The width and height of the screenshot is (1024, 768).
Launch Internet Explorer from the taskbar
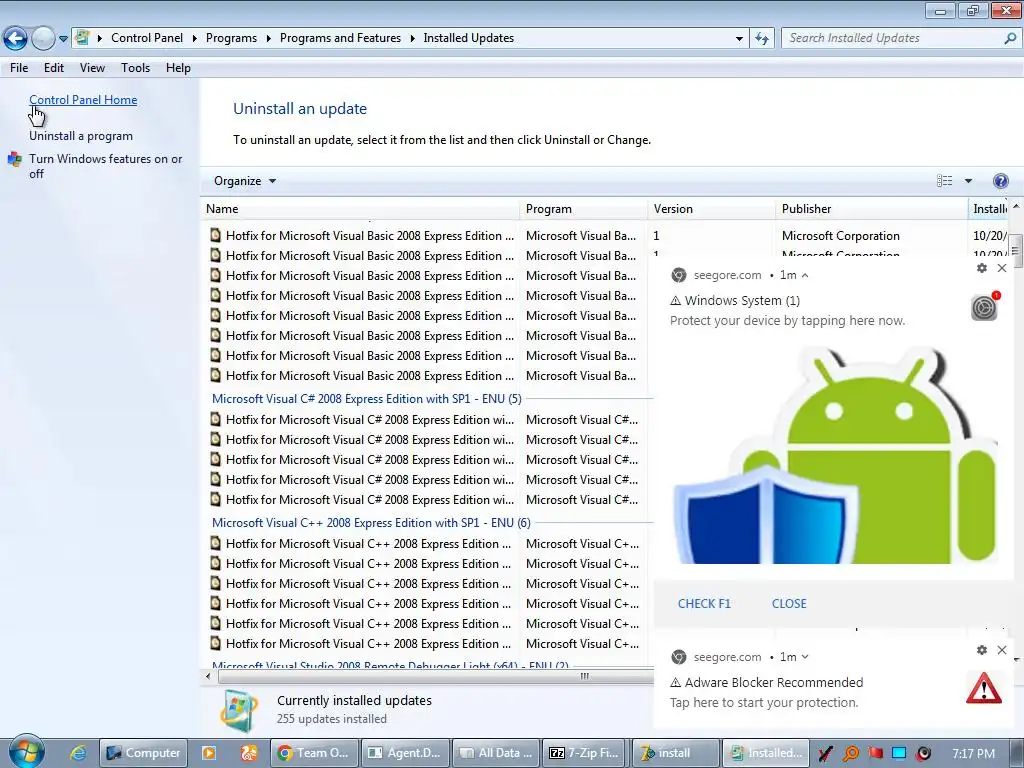[78, 753]
